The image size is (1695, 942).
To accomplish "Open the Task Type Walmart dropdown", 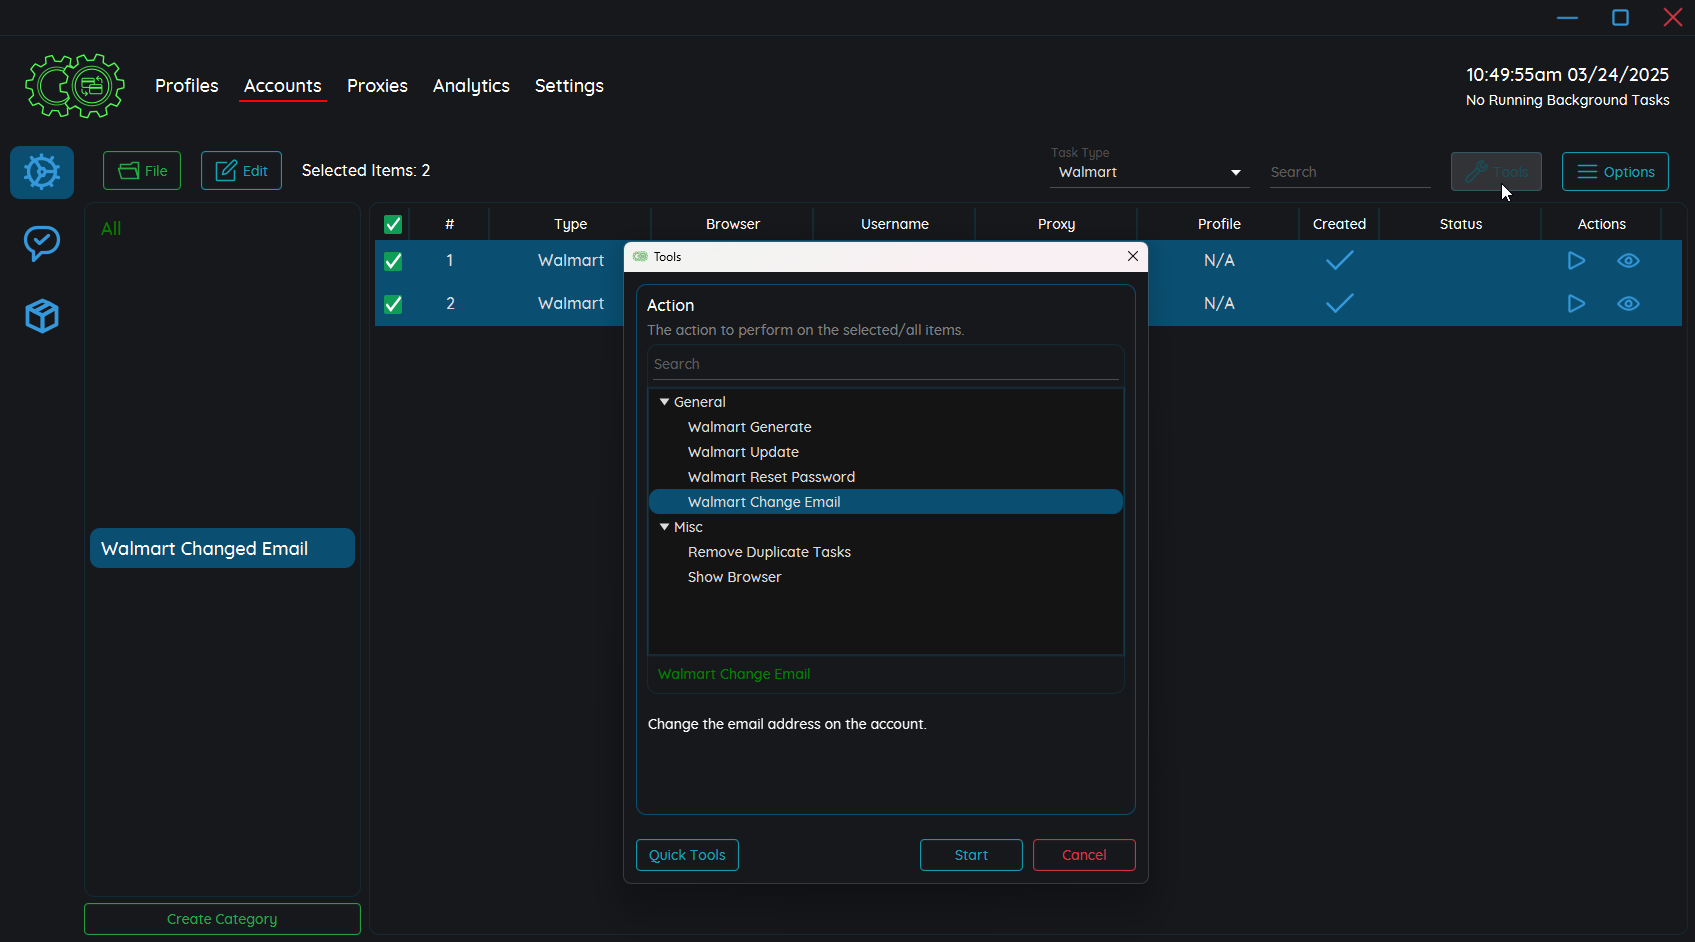I will [x=1150, y=172].
